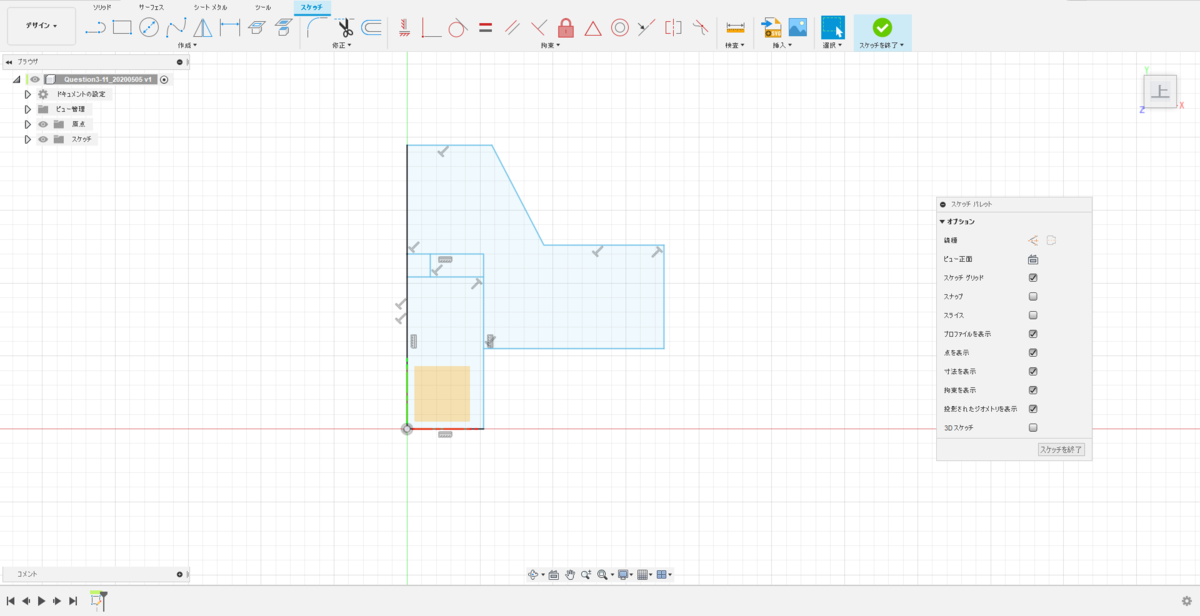Apply Curvature constraint
This screenshot has height=616, width=1200.
(x=701, y=28)
